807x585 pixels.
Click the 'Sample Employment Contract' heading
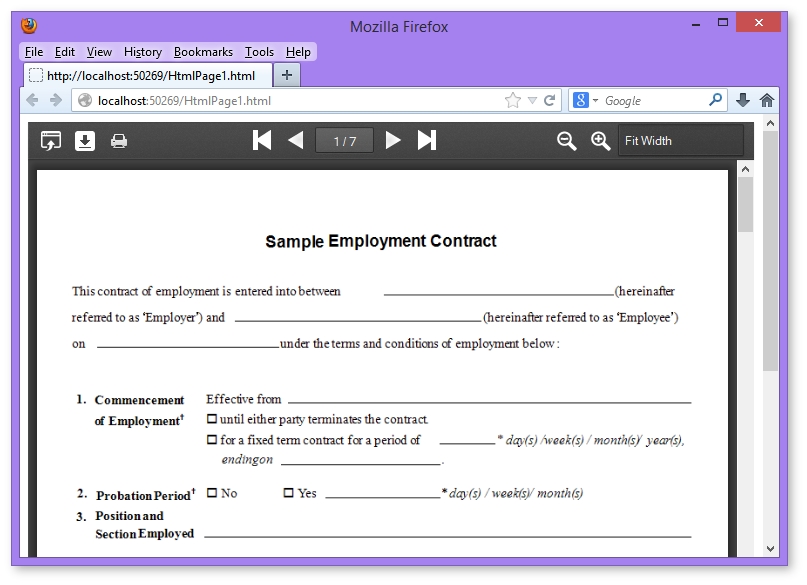tap(381, 241)
